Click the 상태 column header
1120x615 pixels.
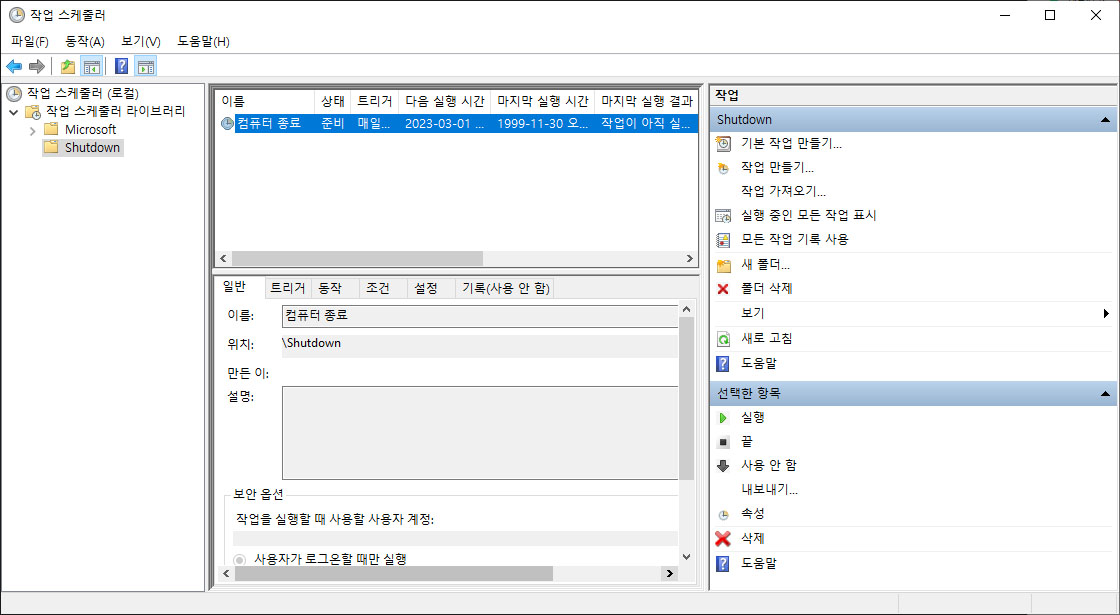coord(332,101)
